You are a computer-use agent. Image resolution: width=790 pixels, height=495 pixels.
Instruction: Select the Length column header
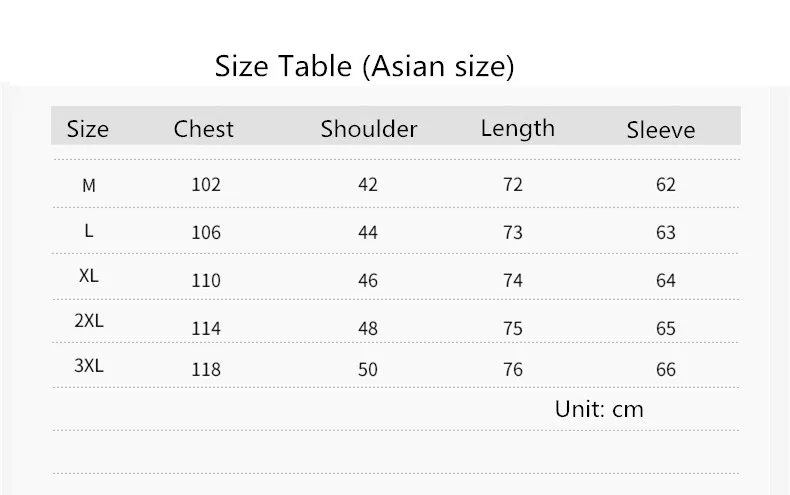tap(517, 129)
